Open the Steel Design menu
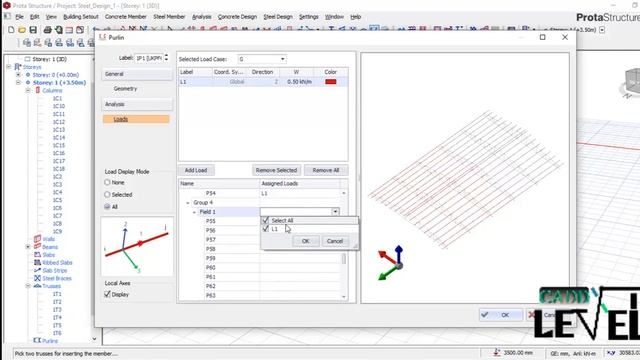640x360 pixels. [278, 17]
